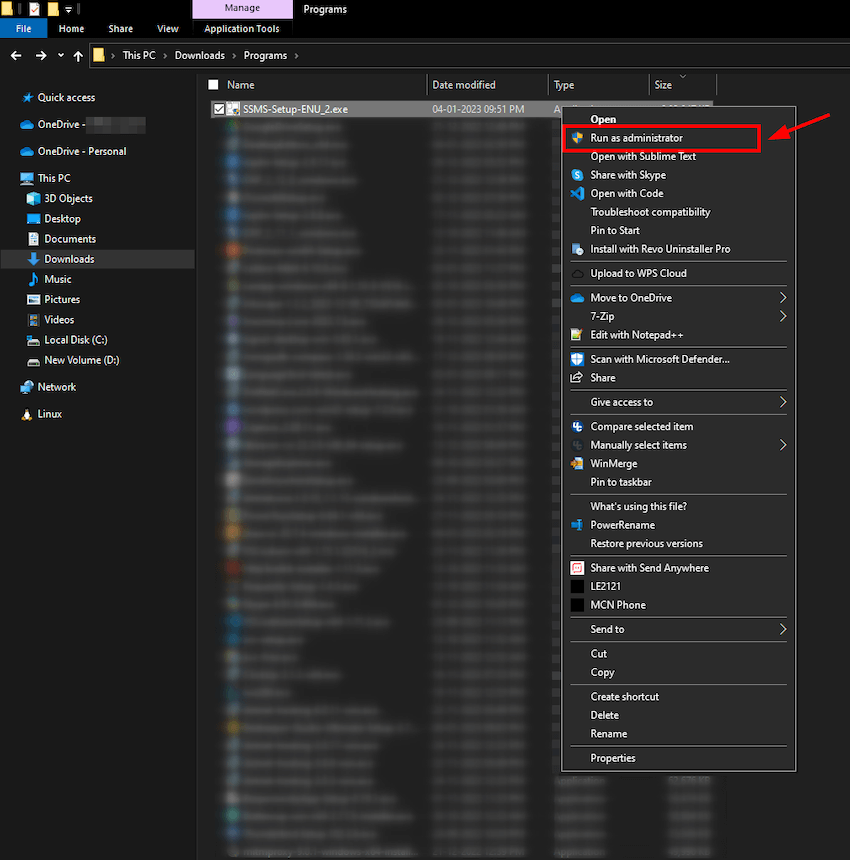Open Downloads folder in sidebar
The height and width of the screenshot is (860, 850).
(98, 259)
